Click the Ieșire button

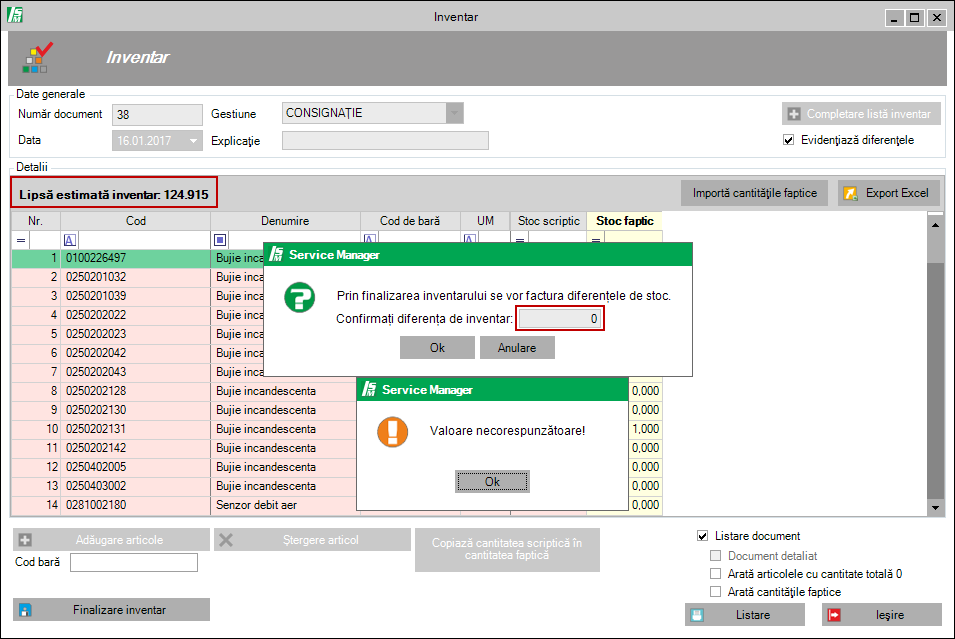click(x=882, y=615)
